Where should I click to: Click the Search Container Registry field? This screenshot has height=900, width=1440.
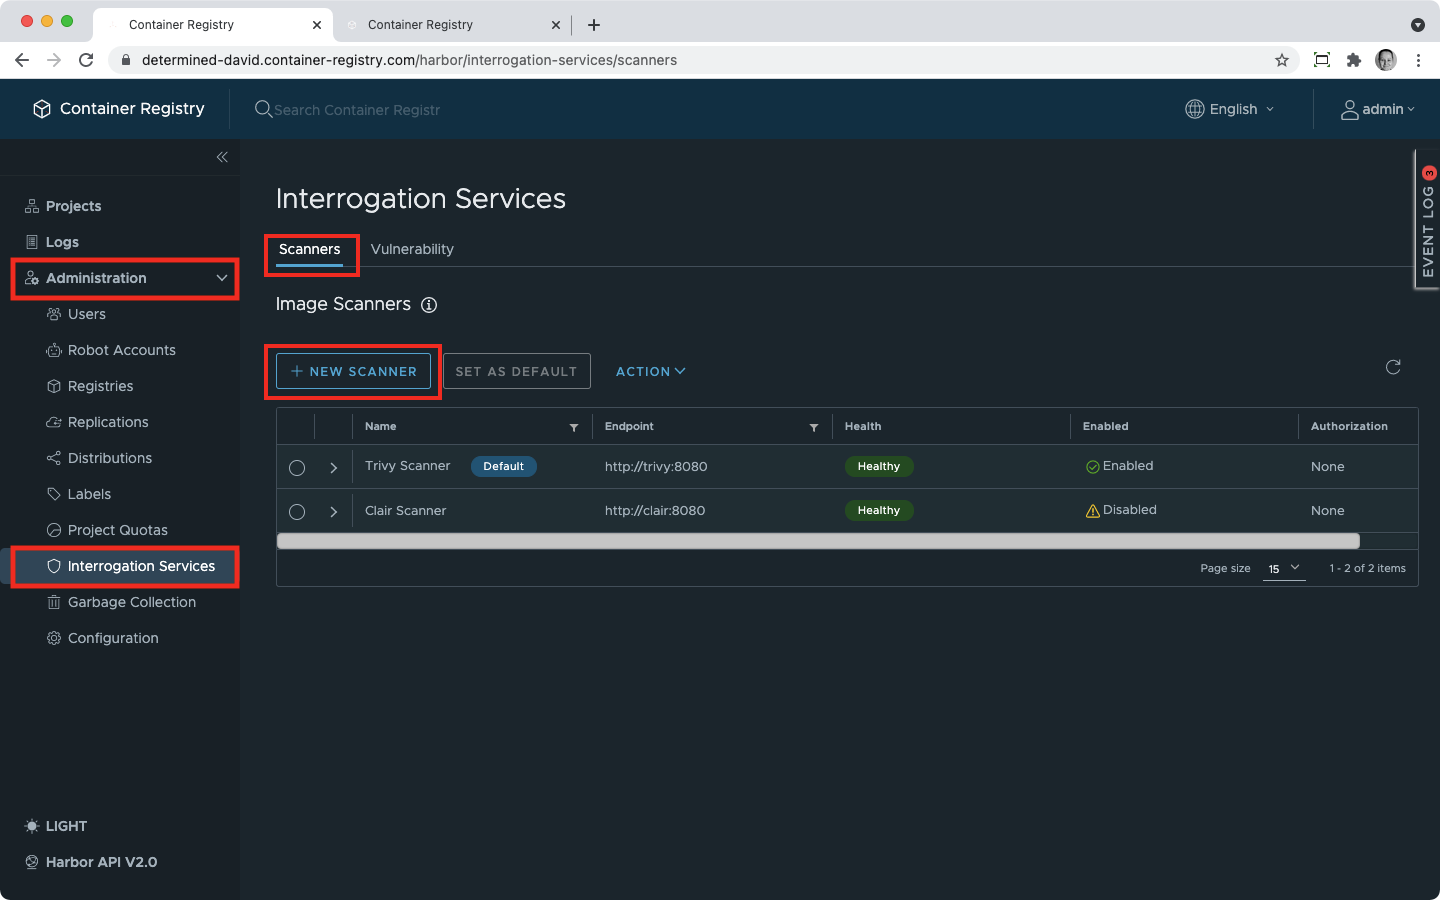[x=357, y=110]
